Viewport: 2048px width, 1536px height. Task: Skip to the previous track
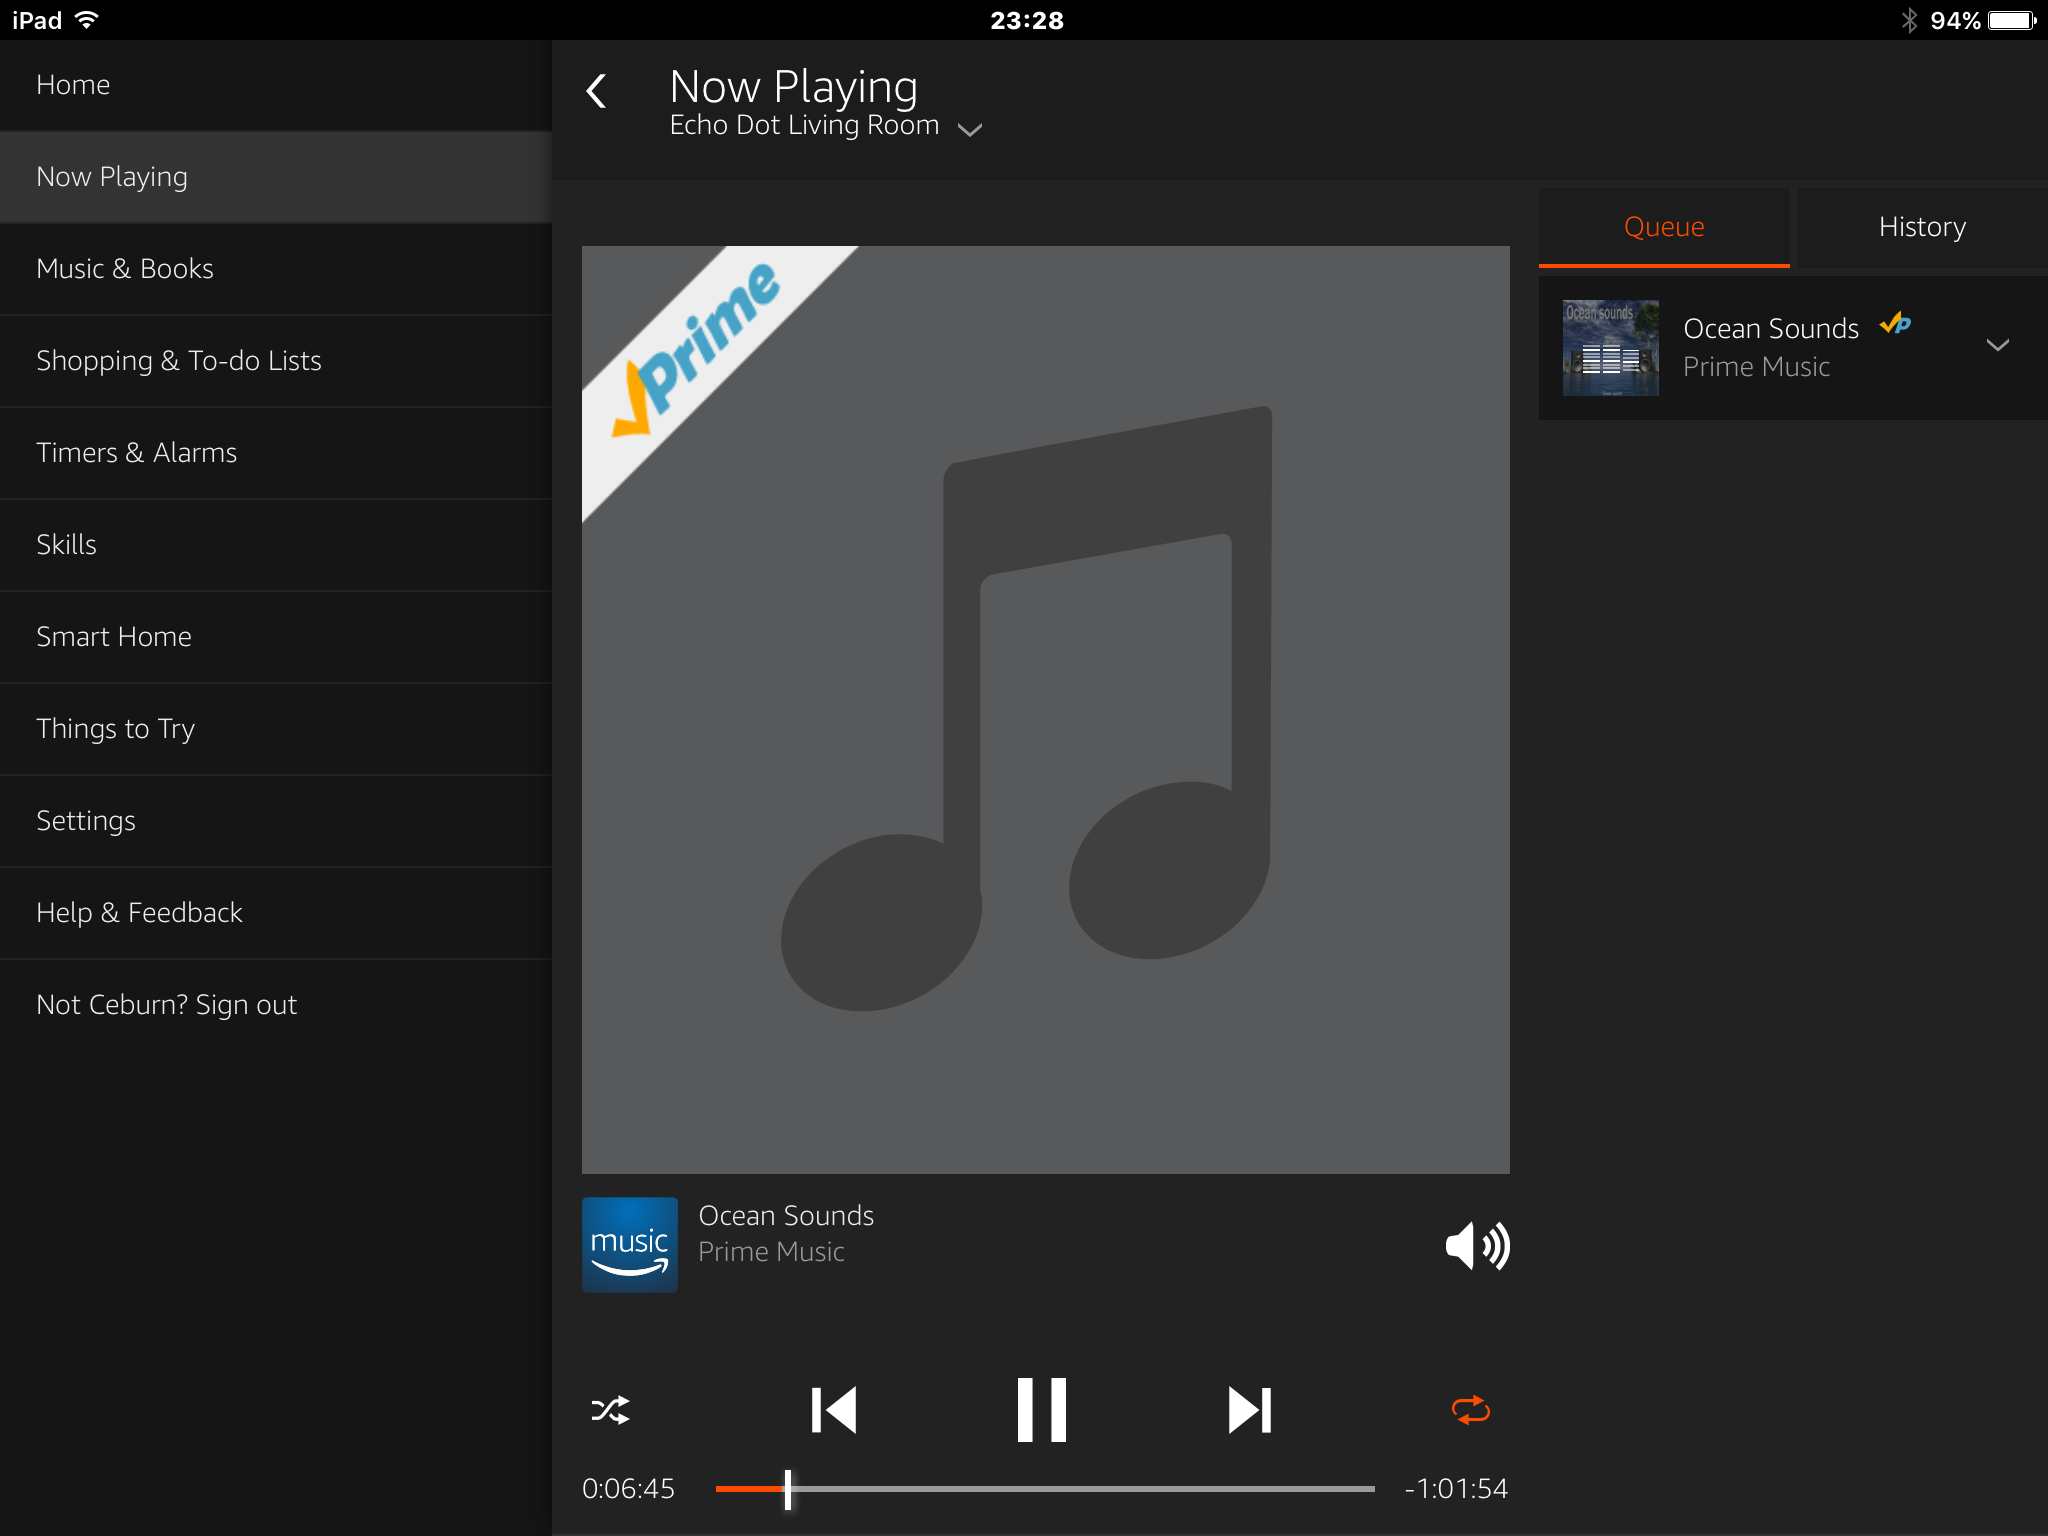(834, 1410)
